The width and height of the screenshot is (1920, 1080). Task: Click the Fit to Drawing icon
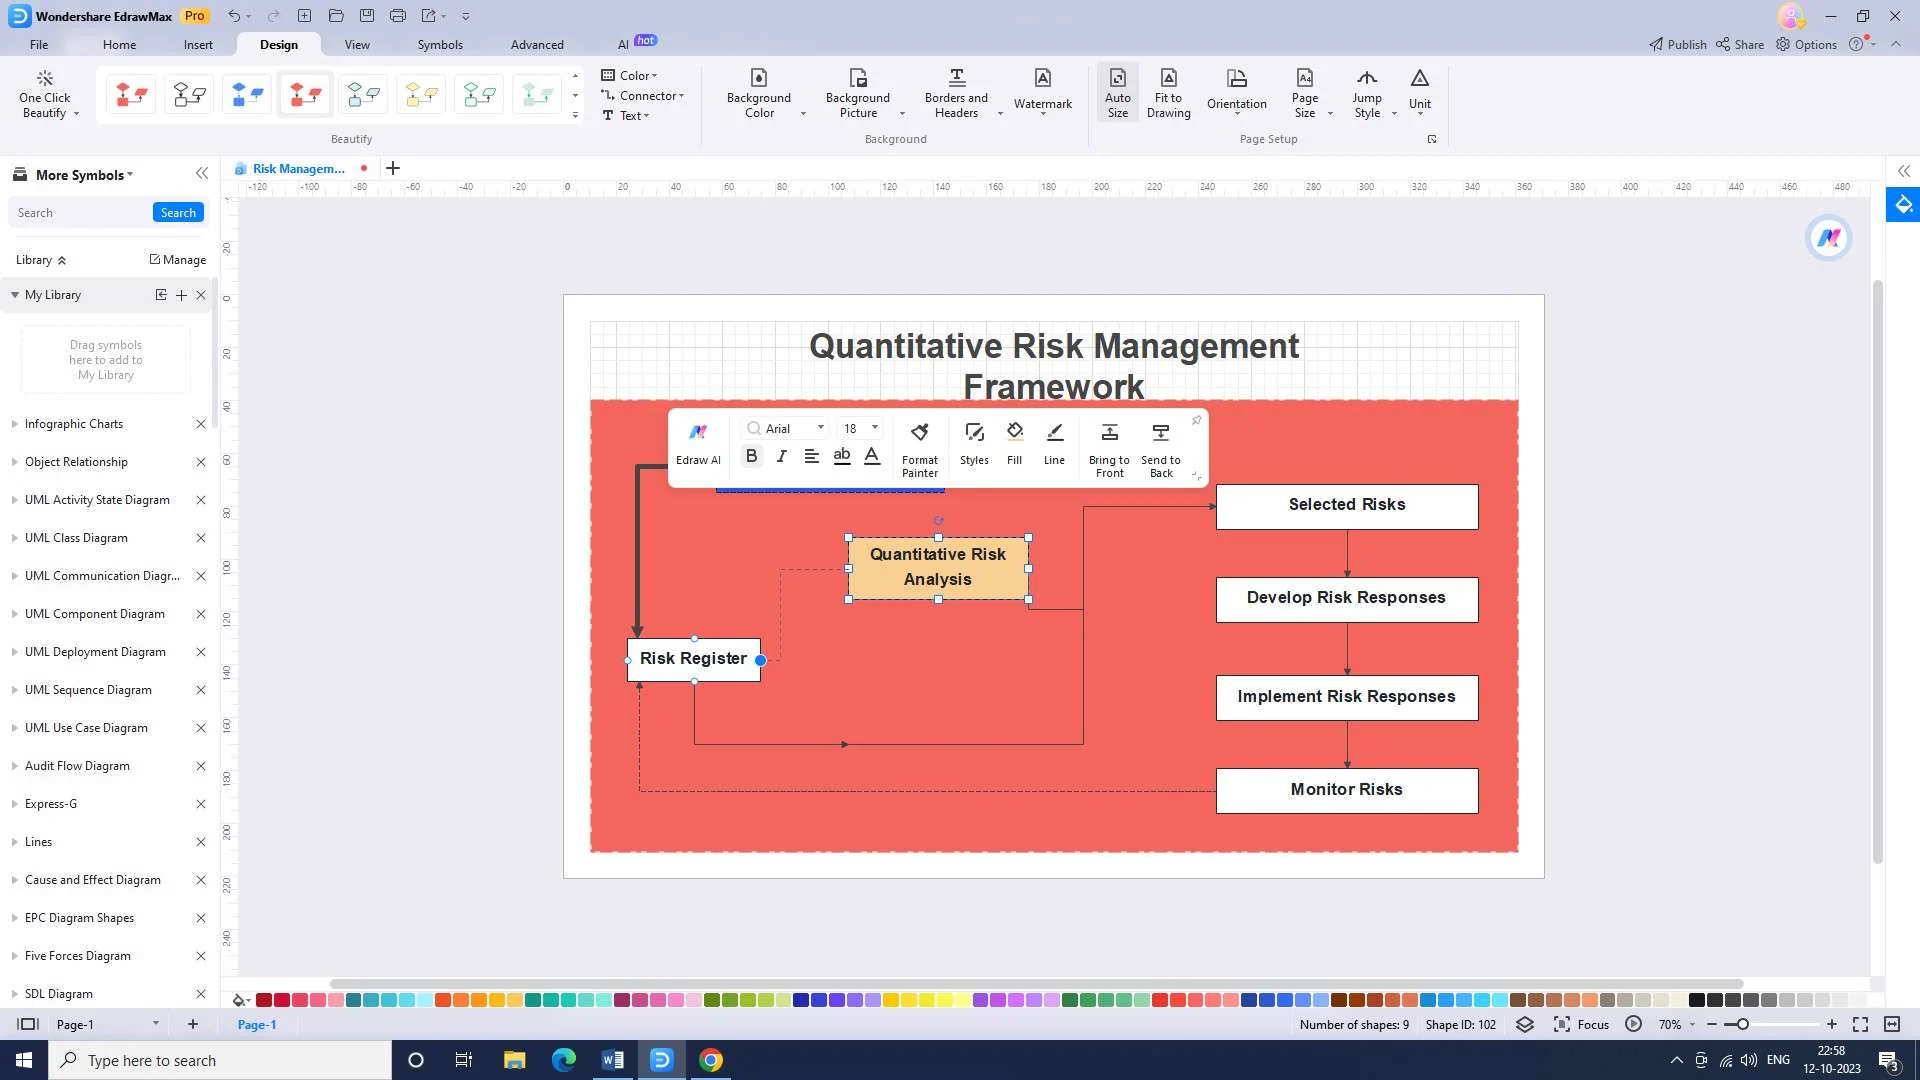(x=1168, y=91)
